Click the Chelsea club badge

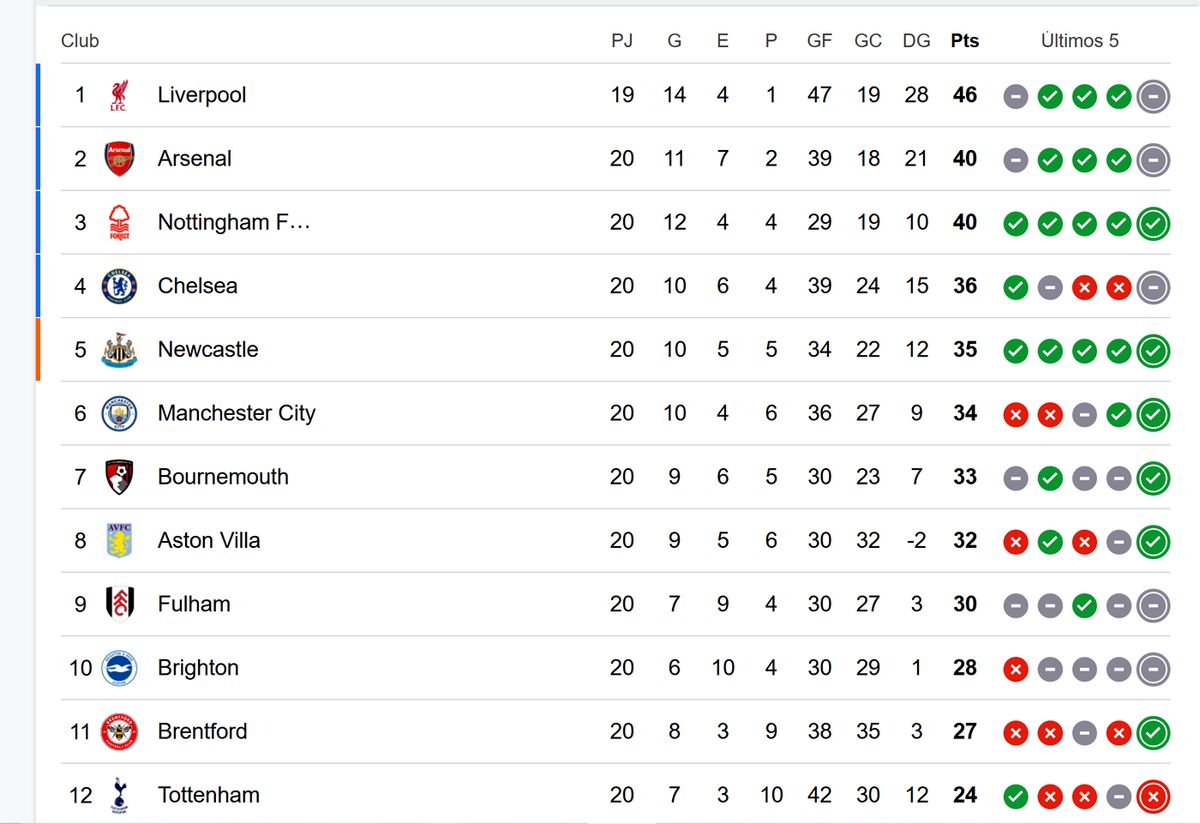(x=119, y=286)
